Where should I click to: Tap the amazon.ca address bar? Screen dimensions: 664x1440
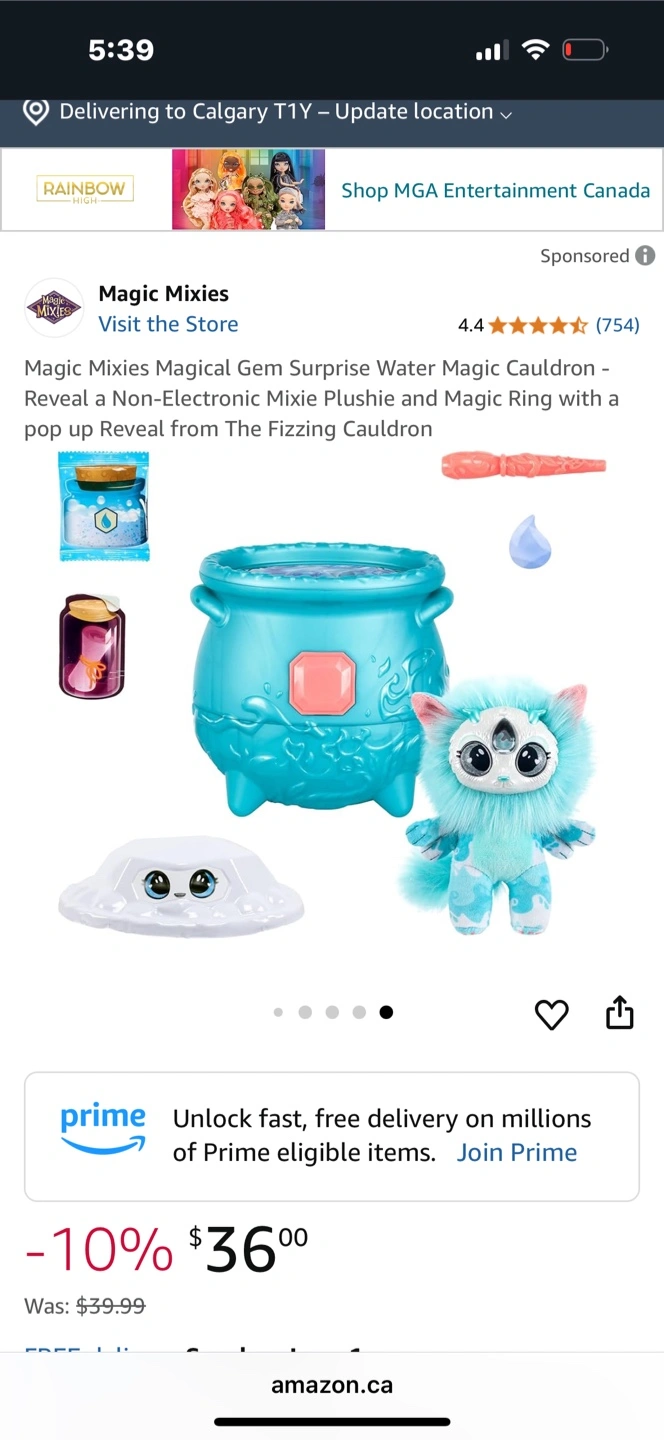pyautogui.click(x=332, y=1386)
